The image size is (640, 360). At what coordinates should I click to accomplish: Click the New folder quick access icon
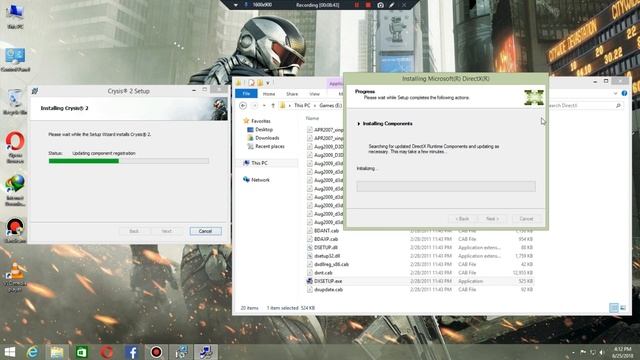click(x=260, y=83)
